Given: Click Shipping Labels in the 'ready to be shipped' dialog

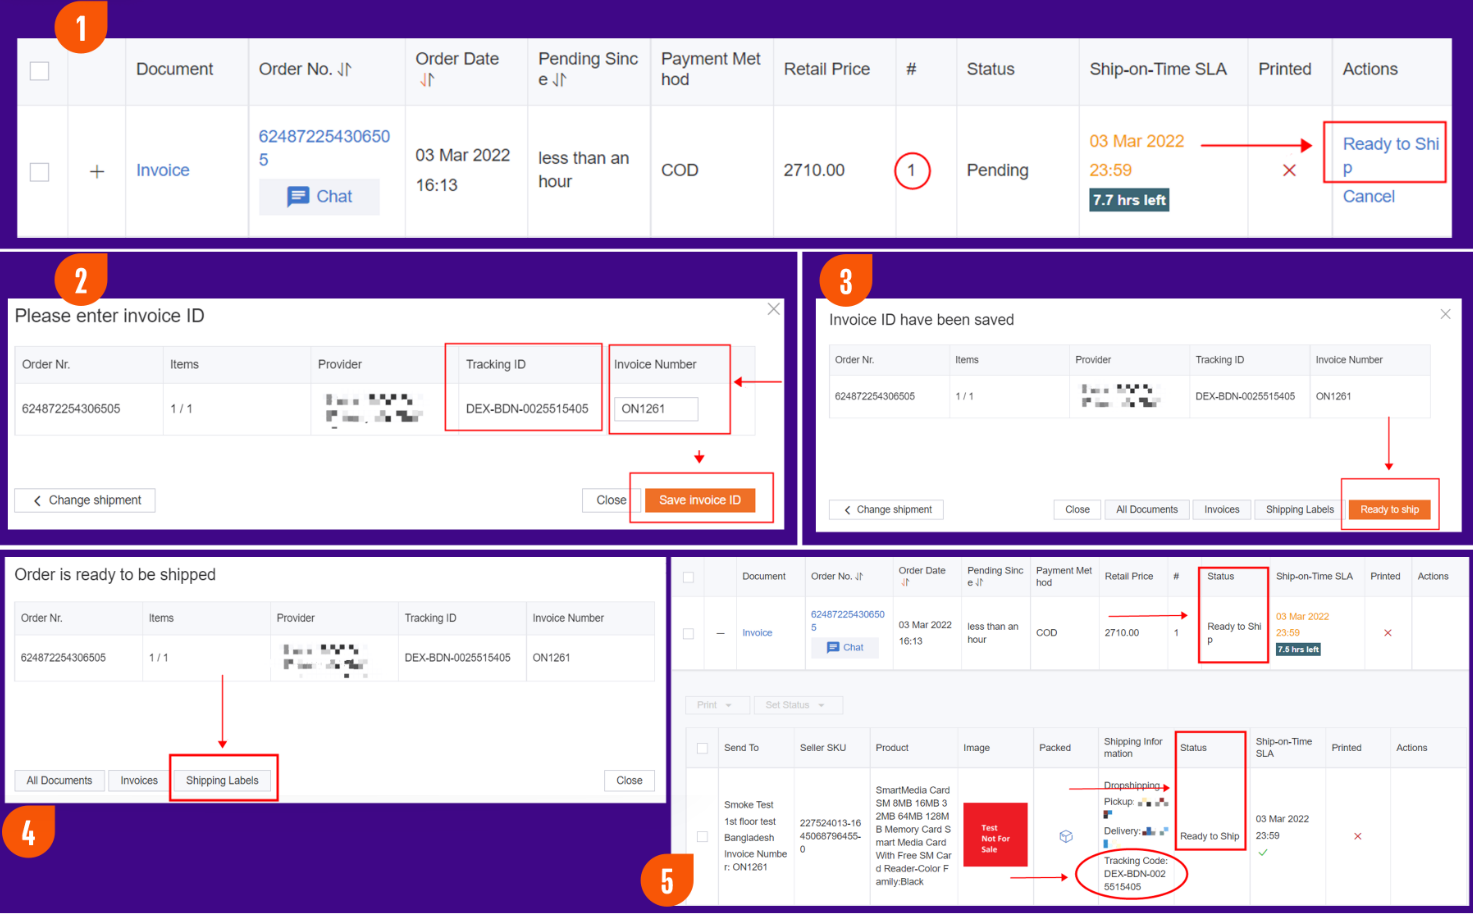Looking at the screenshot, I should coord(222,780).
